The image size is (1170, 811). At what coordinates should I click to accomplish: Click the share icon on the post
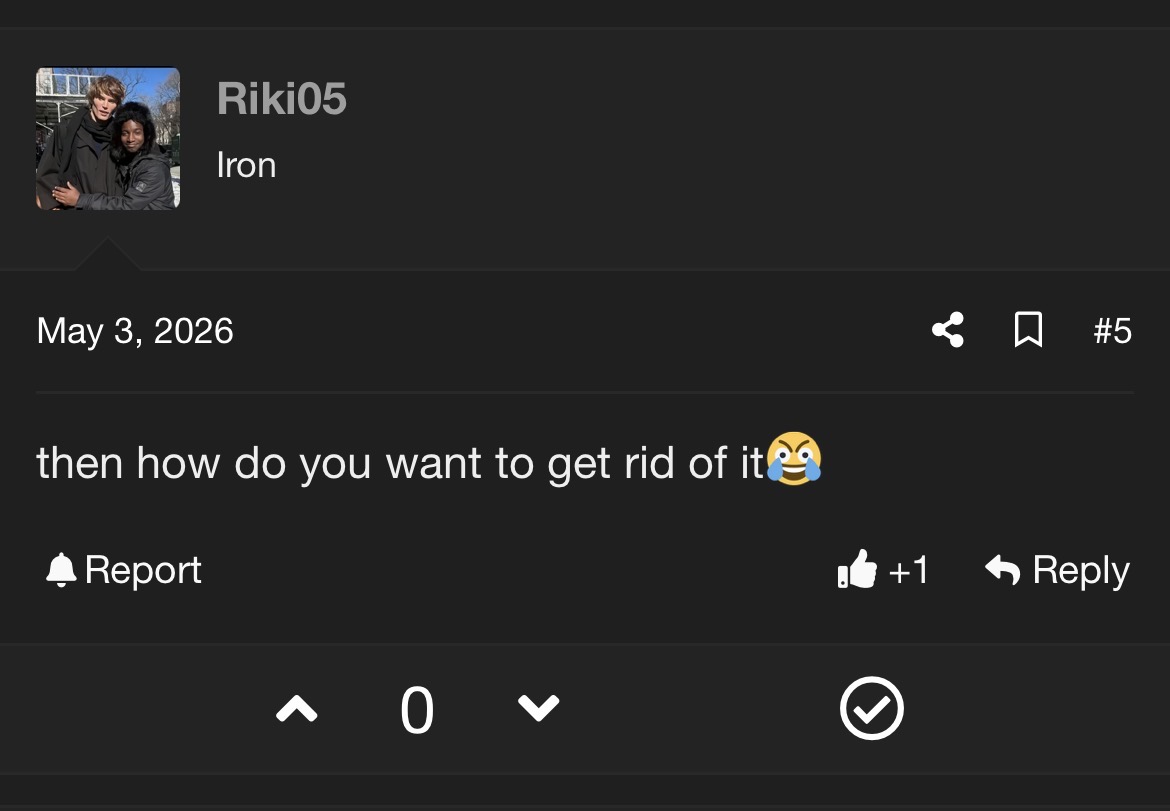948,330
